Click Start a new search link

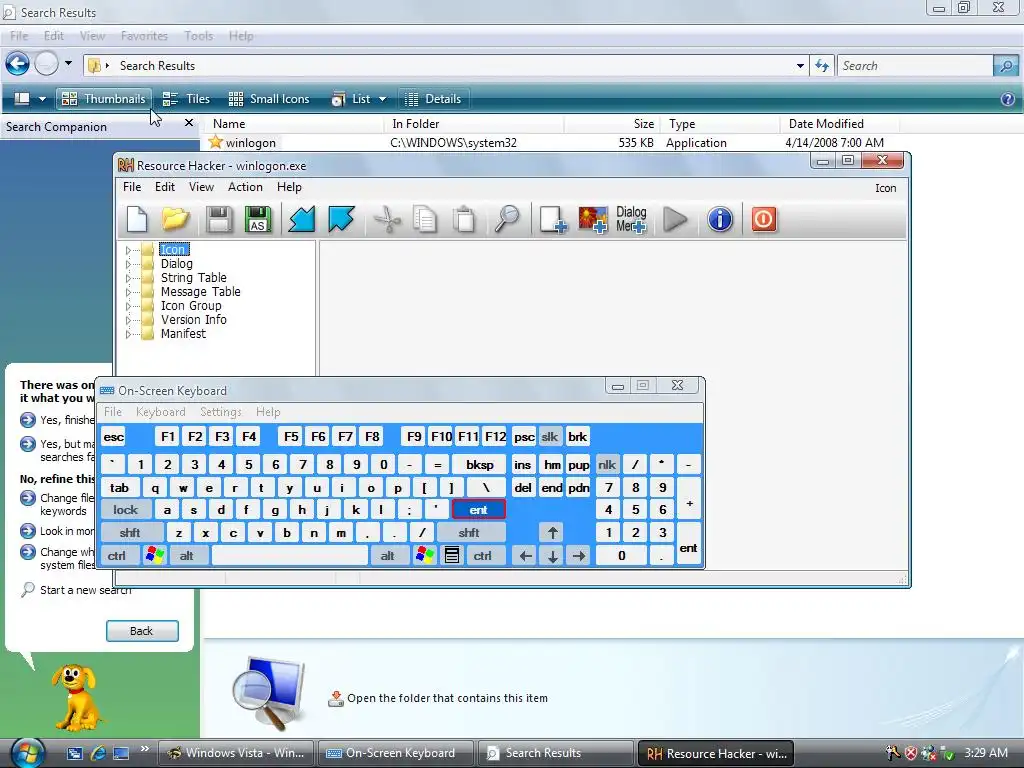(x=85, y=590)
